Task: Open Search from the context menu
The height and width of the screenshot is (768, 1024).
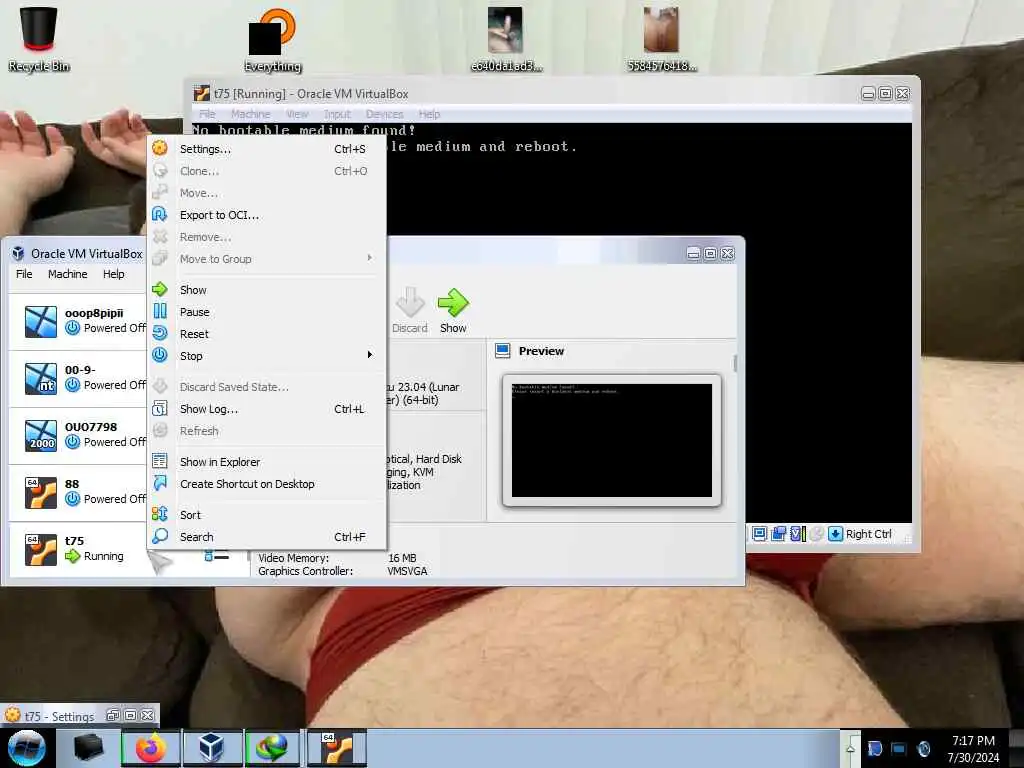Action: pyautogui.click(x=267, y=537)
